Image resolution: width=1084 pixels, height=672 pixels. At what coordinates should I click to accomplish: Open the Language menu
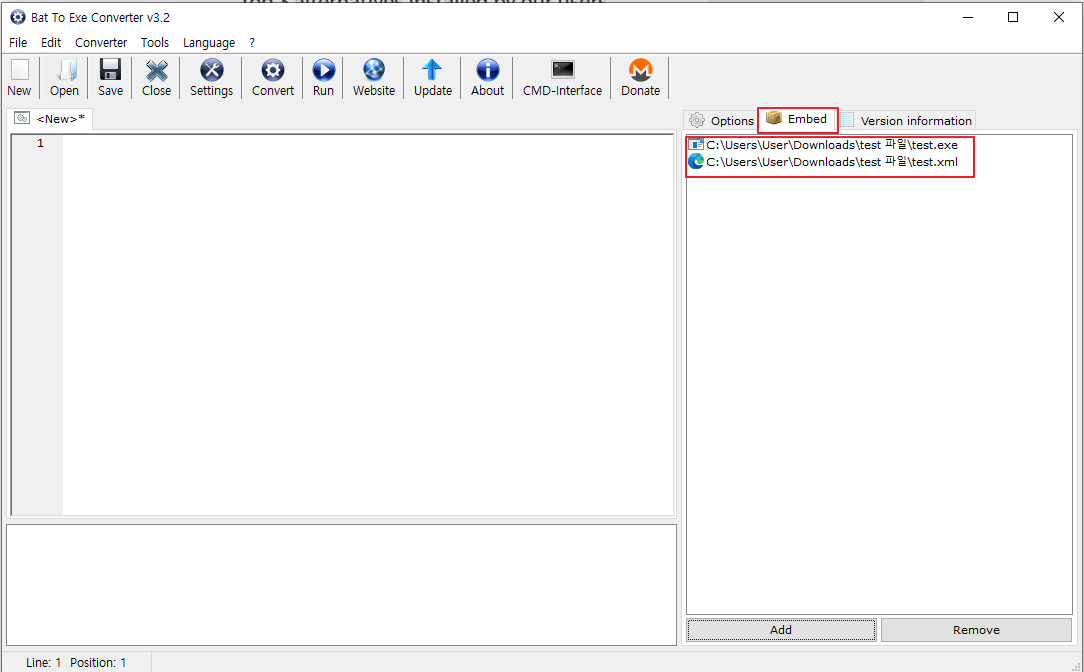(209, 42)
